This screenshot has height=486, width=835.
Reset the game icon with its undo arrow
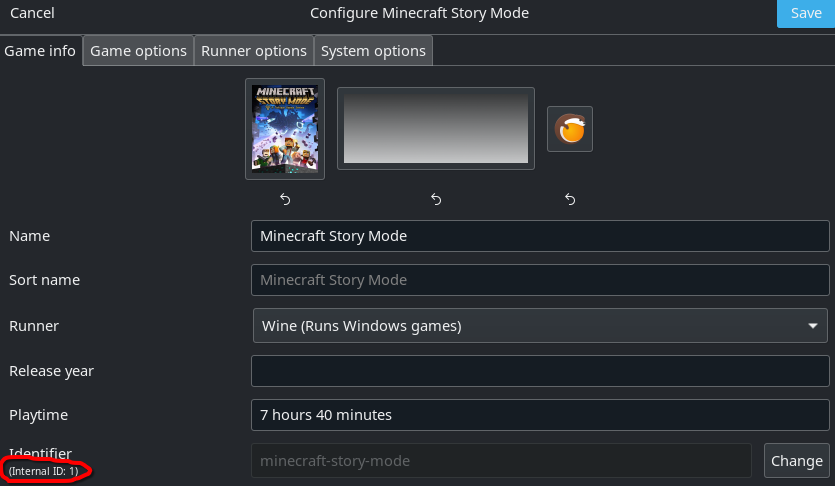[570, 199]
